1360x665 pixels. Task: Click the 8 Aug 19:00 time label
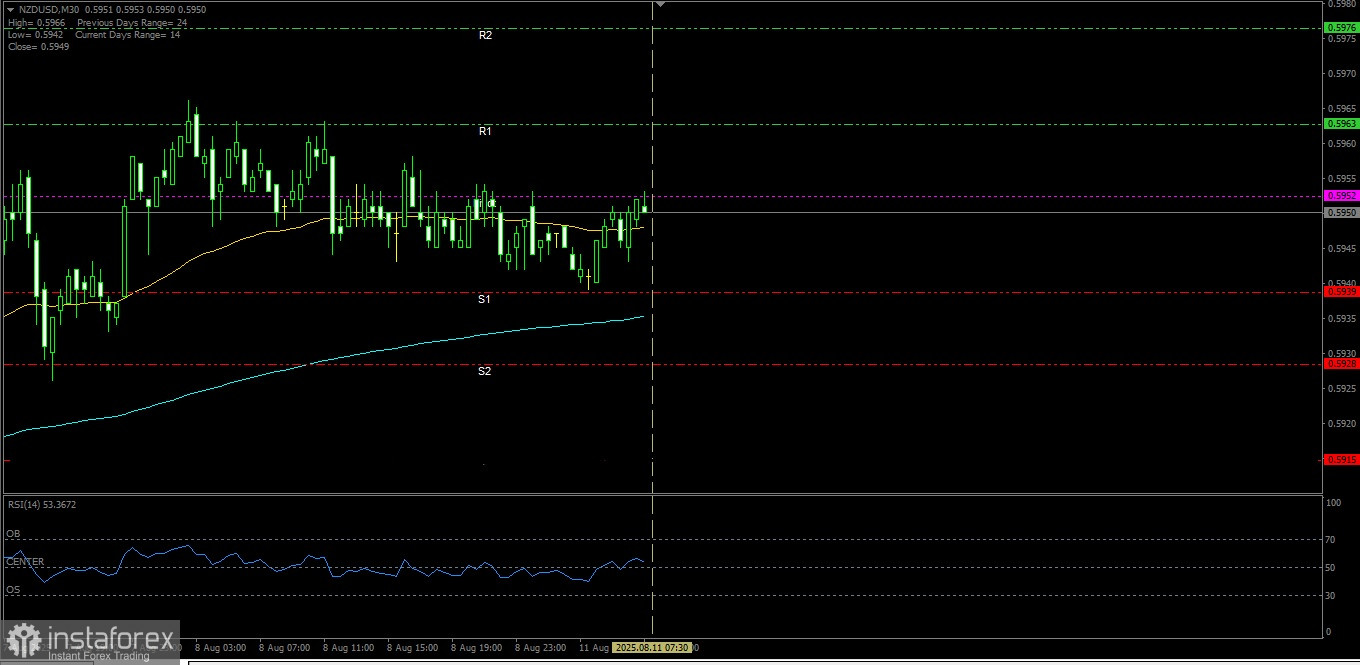[x=476, y=648]
